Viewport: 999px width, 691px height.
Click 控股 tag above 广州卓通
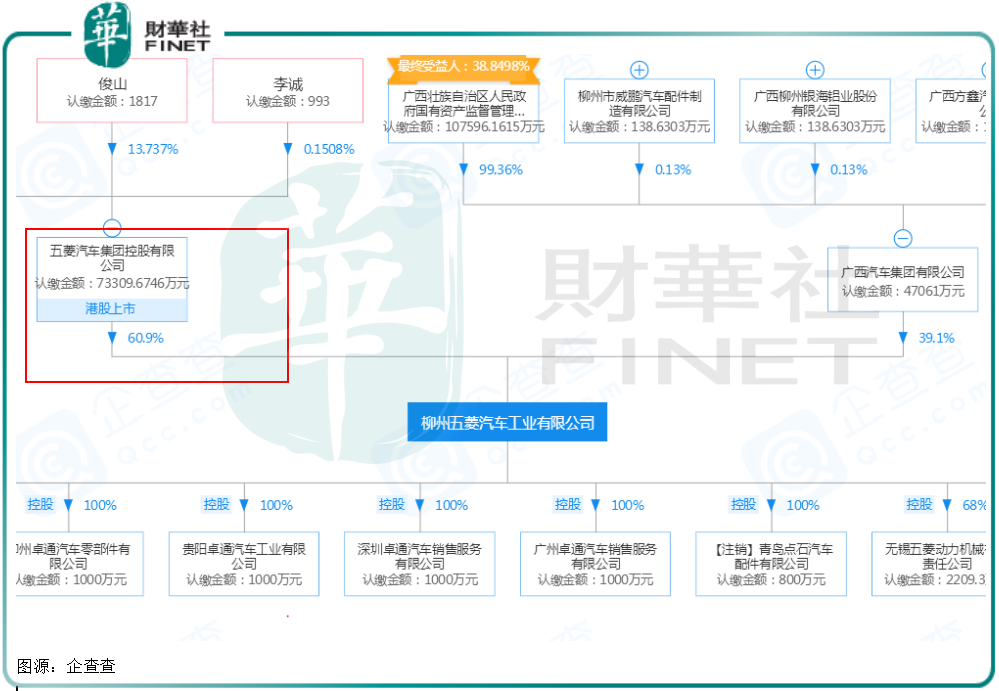pos(568,504)
